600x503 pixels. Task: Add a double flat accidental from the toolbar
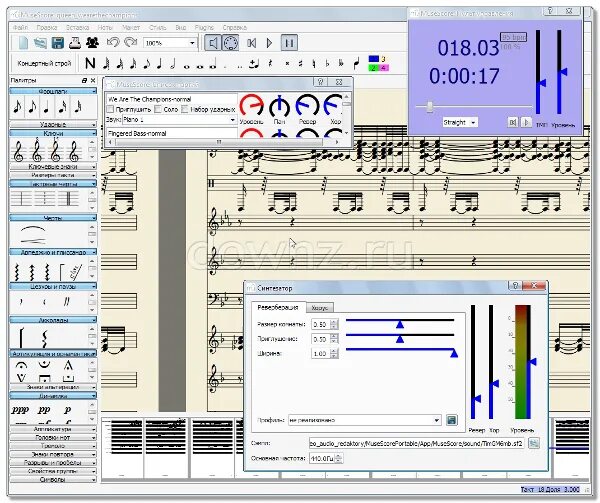341,64
